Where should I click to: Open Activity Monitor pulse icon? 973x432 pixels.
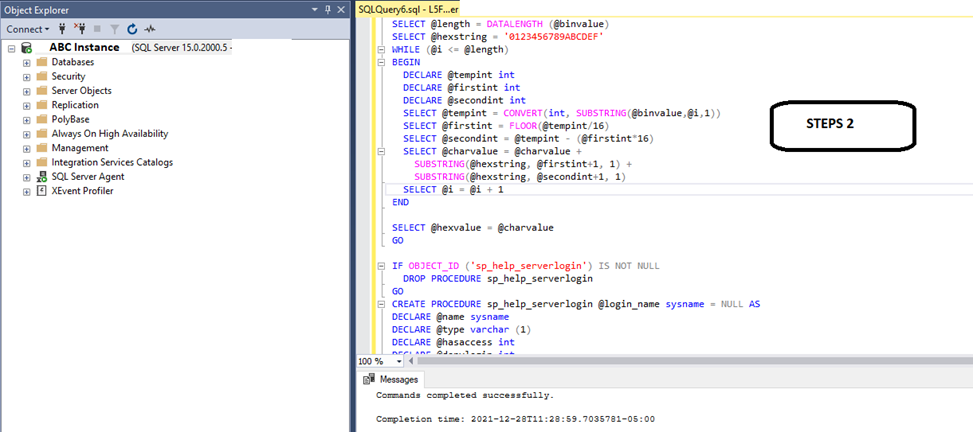(x=150, y=29)
